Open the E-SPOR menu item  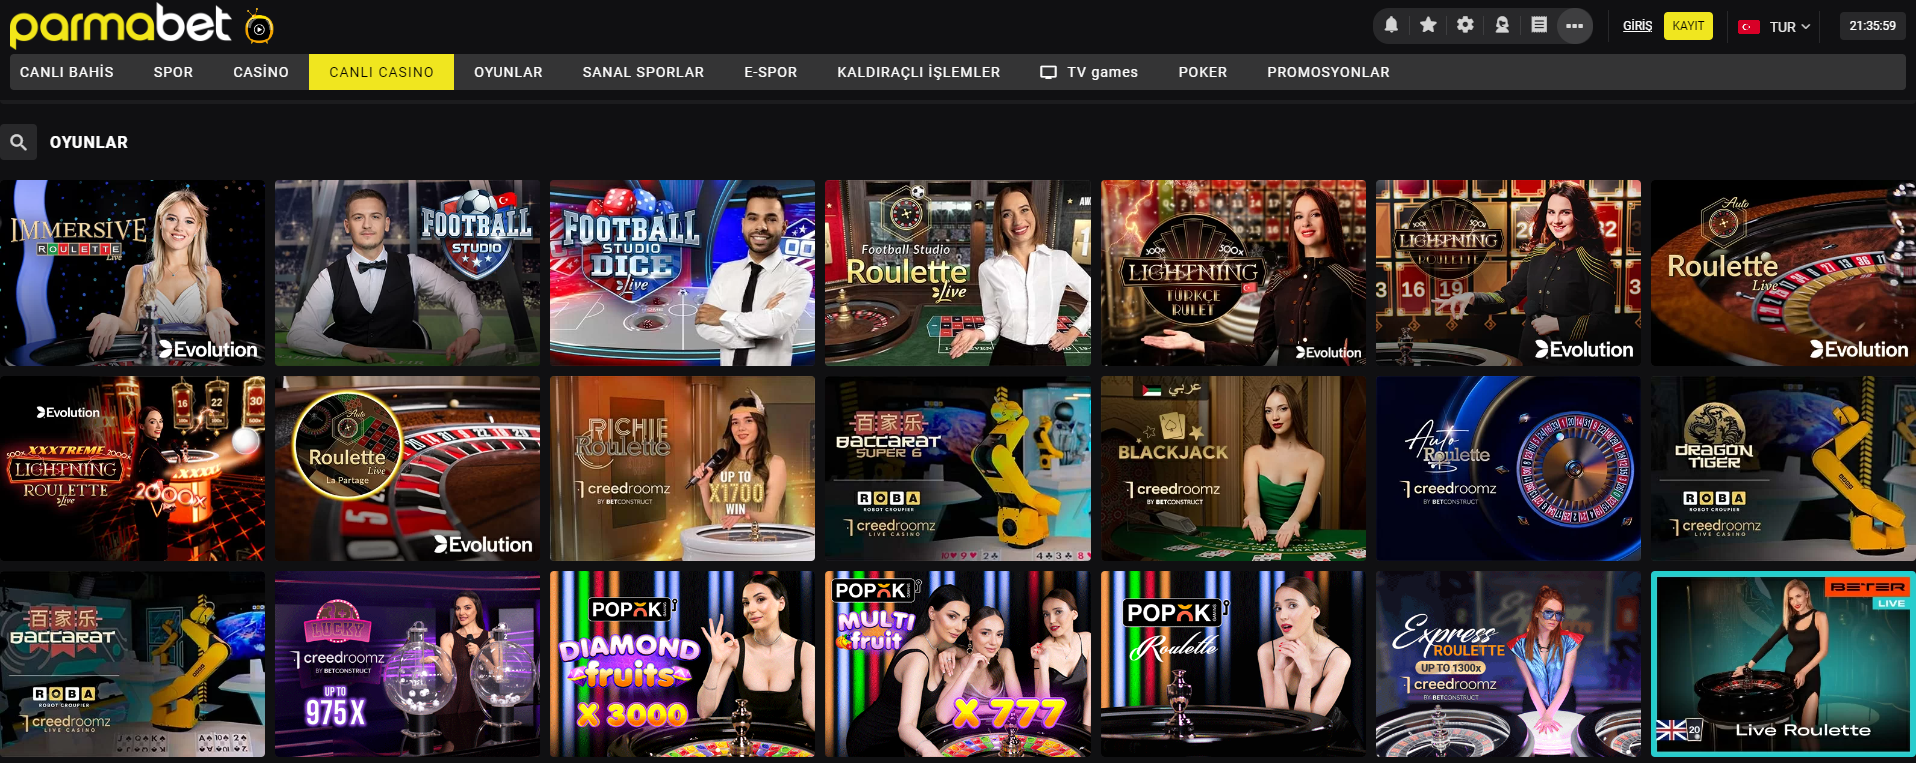coord(770,72)
